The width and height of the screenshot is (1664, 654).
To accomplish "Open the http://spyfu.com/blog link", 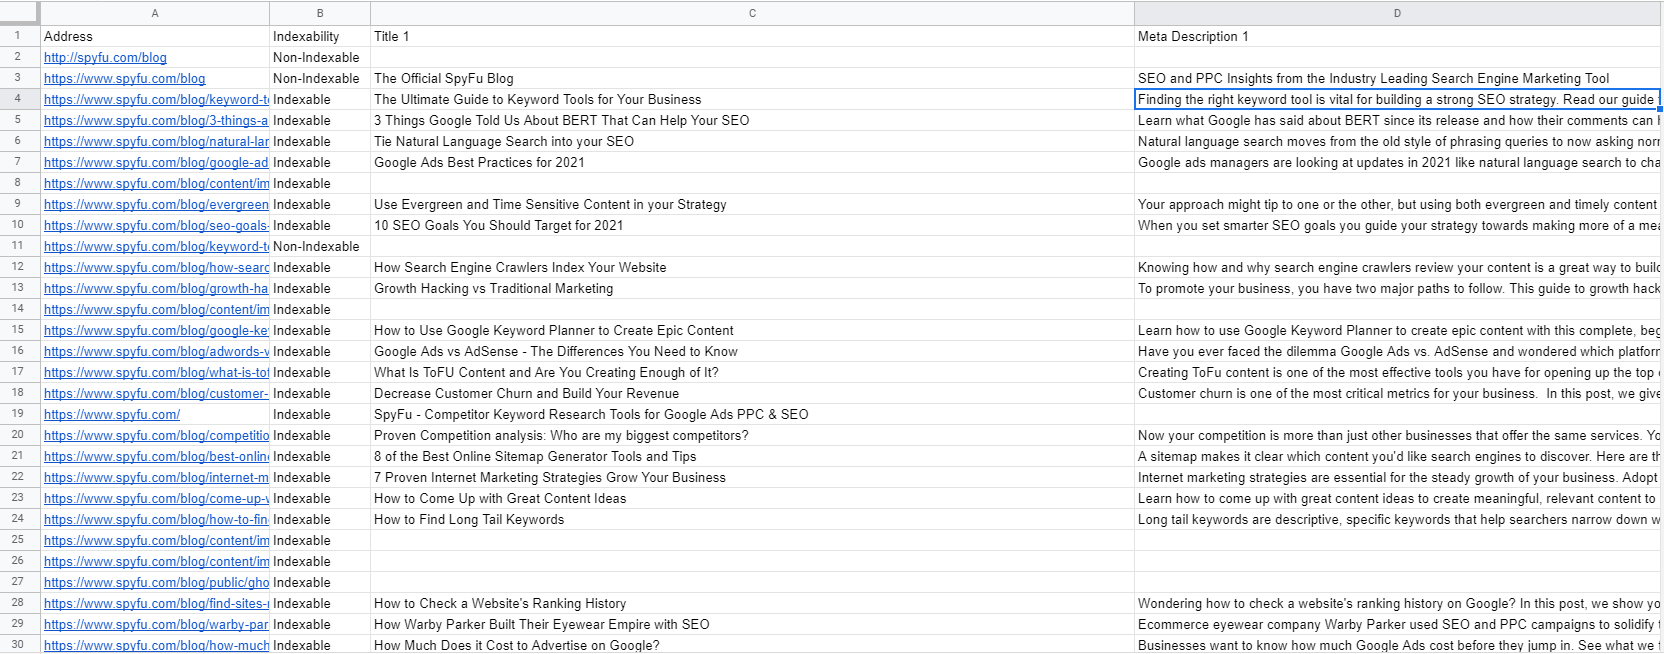I will coord(105,58).
